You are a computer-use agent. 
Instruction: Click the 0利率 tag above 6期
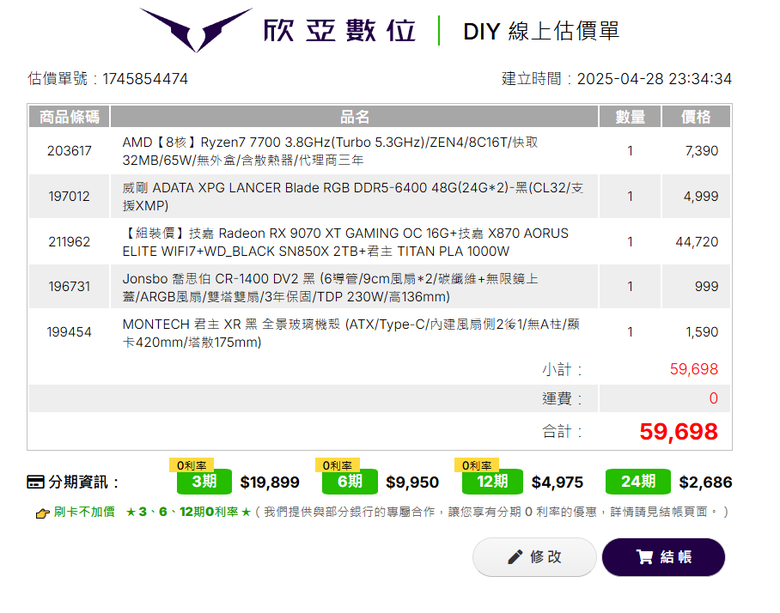click(337, 465)
